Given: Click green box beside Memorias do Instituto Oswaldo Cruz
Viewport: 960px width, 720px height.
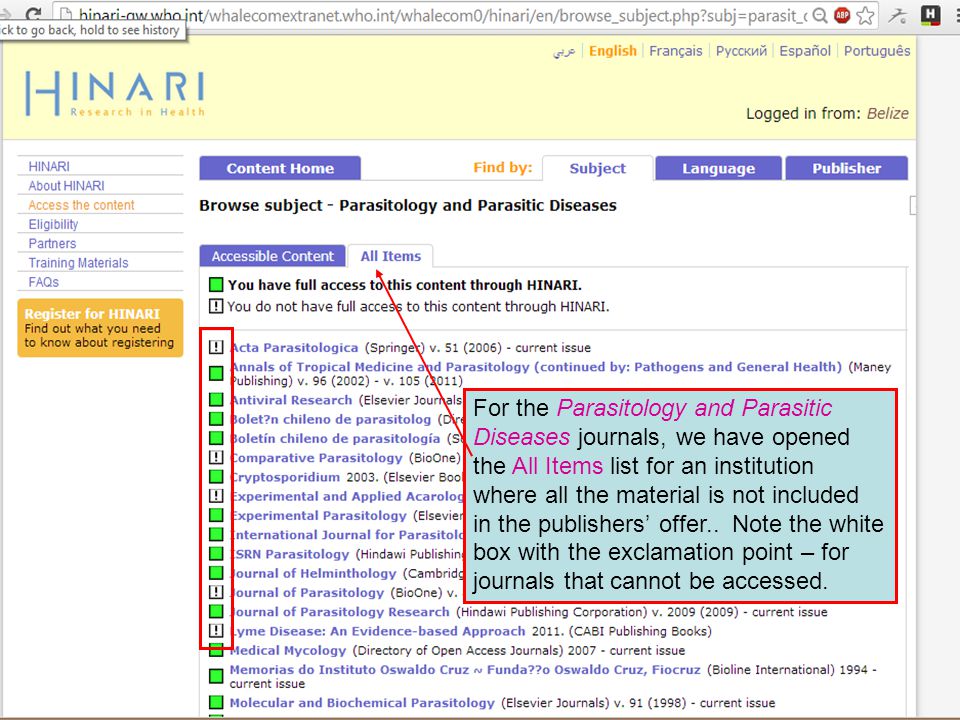Looking at the screenshot, I should click(x=216, y=676).
